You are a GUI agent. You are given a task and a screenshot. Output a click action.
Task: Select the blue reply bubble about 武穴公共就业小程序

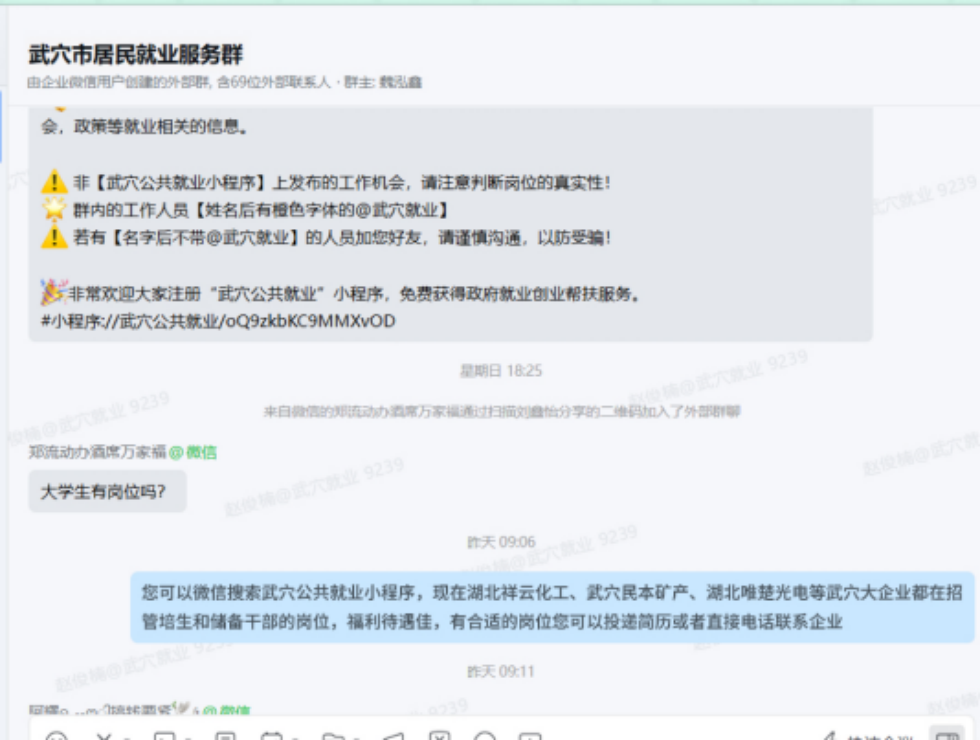552,607
